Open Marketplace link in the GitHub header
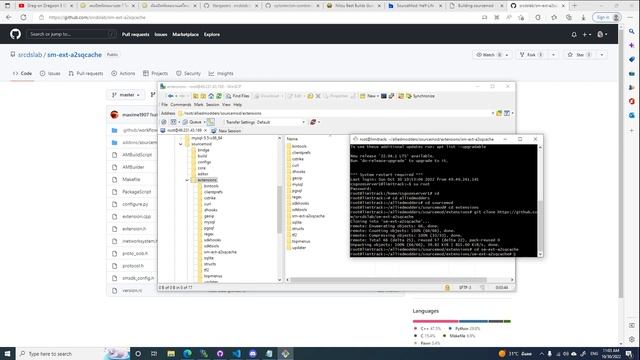The width and height of the screenshot is (640, 360). click(185, 35)
